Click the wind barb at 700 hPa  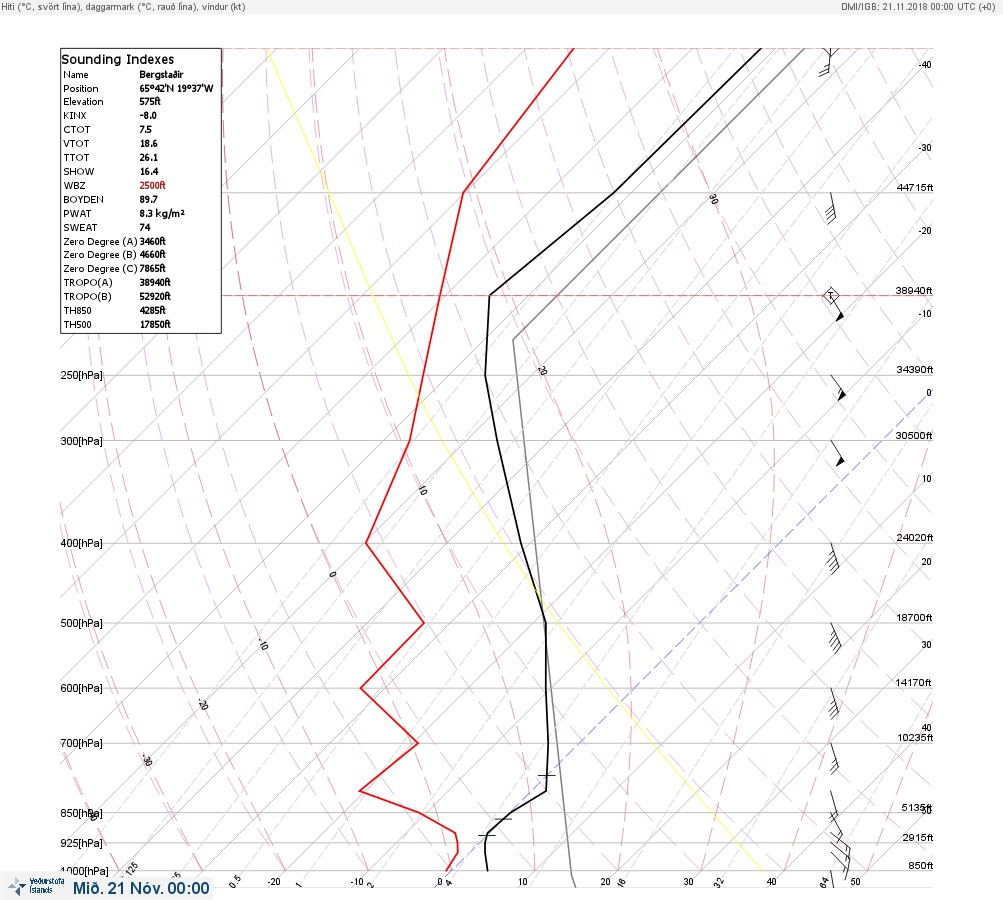tap(833, 758)
